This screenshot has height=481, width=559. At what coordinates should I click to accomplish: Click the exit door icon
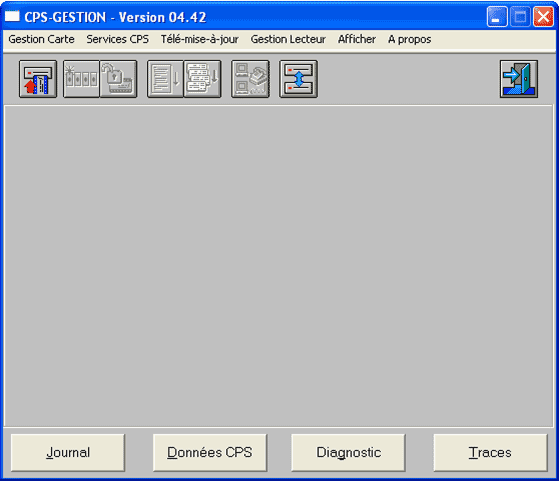pyautogui.click(x=519, y=79)
